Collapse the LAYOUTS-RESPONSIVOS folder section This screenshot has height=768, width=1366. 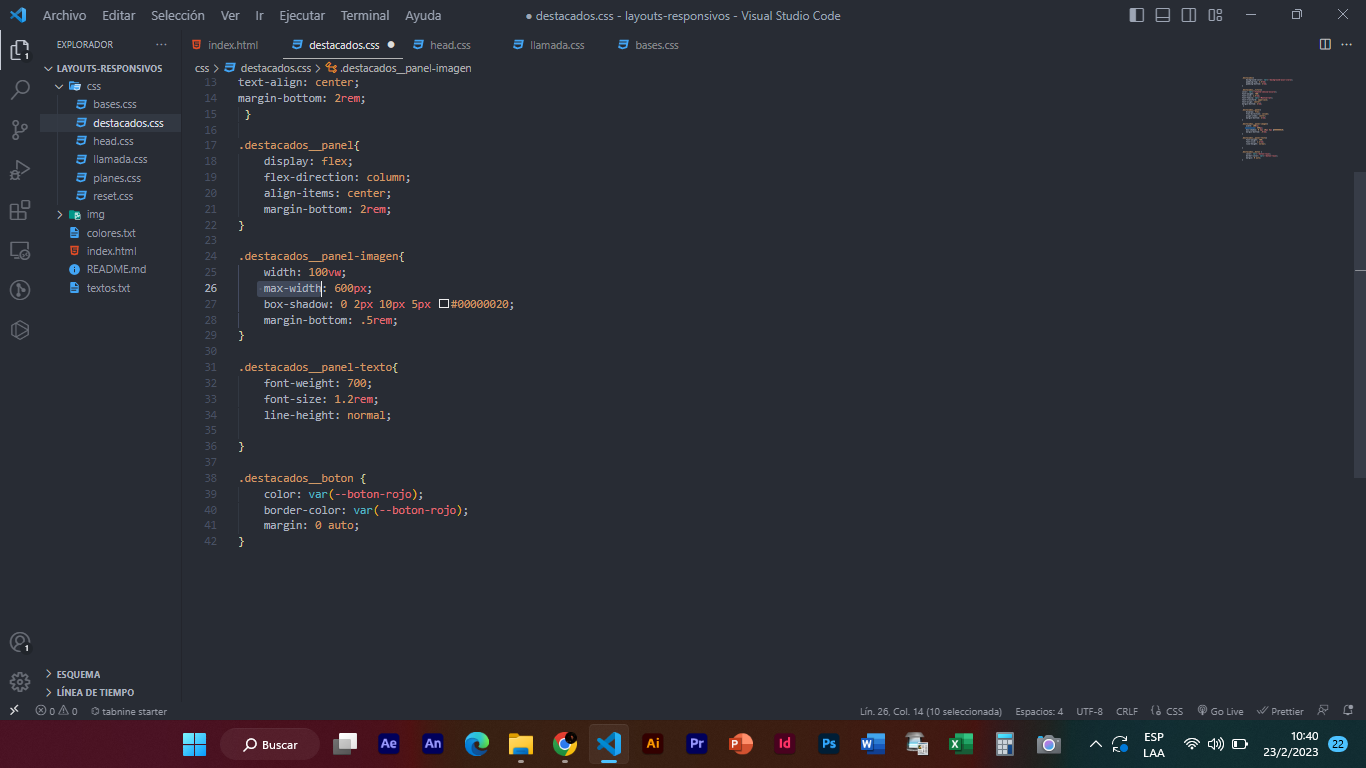point(110,68)
